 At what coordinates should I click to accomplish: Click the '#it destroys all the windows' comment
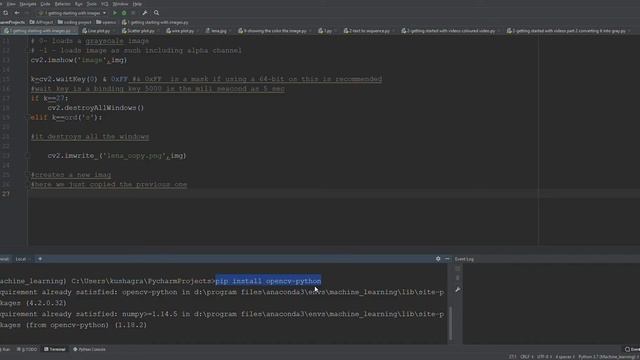(x=90, y=137)
